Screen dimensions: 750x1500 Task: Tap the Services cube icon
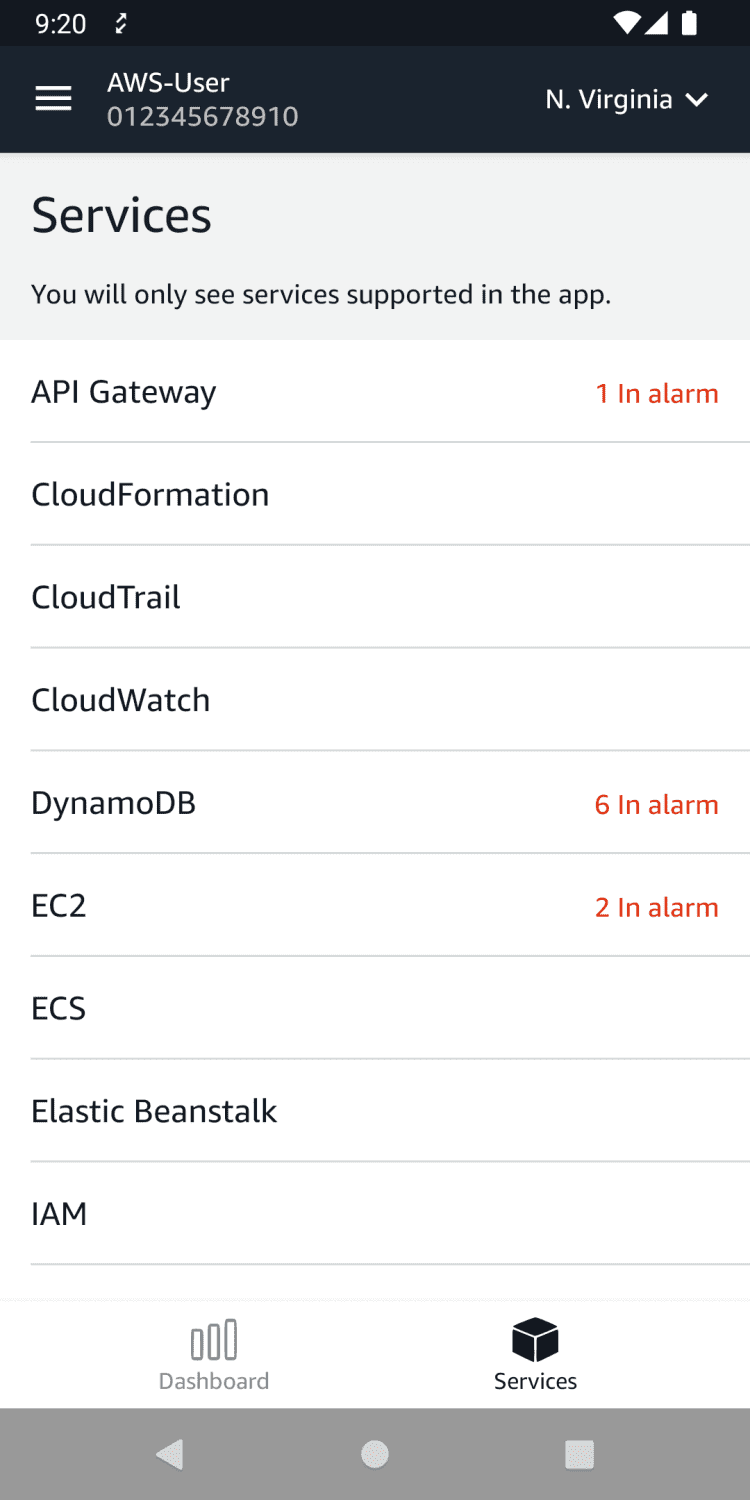coord(535,1340)
